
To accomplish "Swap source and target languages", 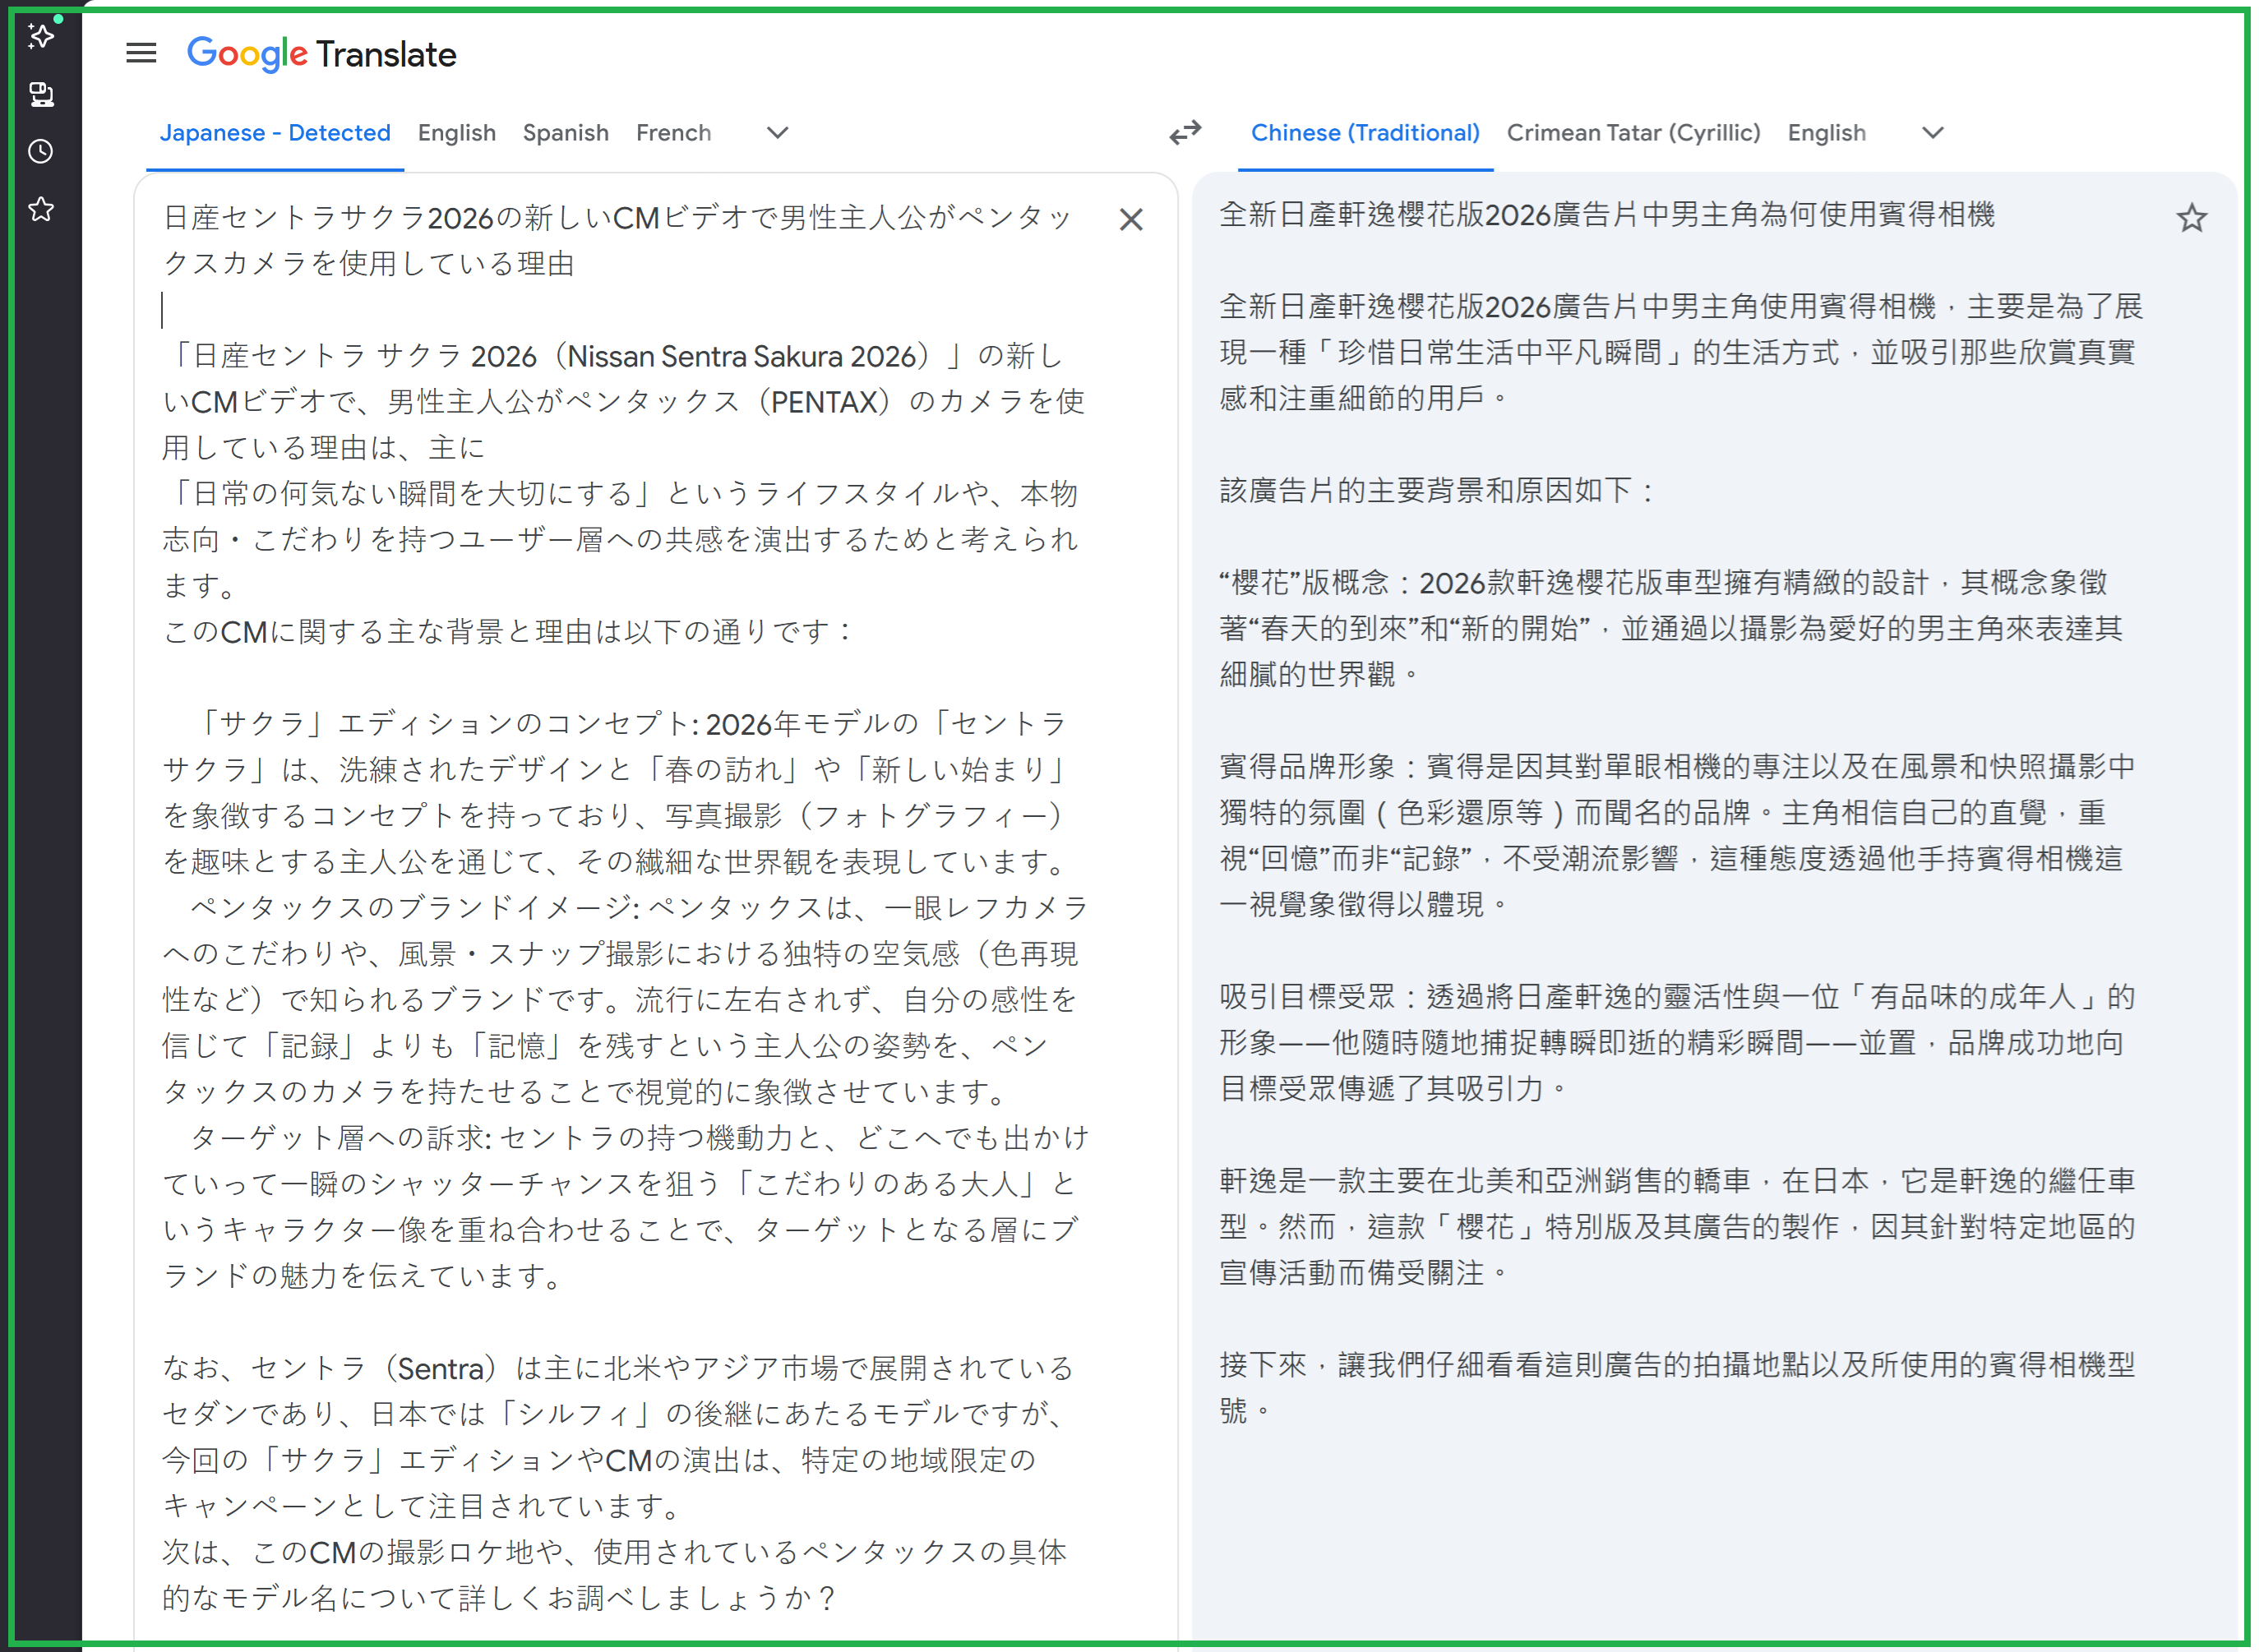I will [1185, 132].
